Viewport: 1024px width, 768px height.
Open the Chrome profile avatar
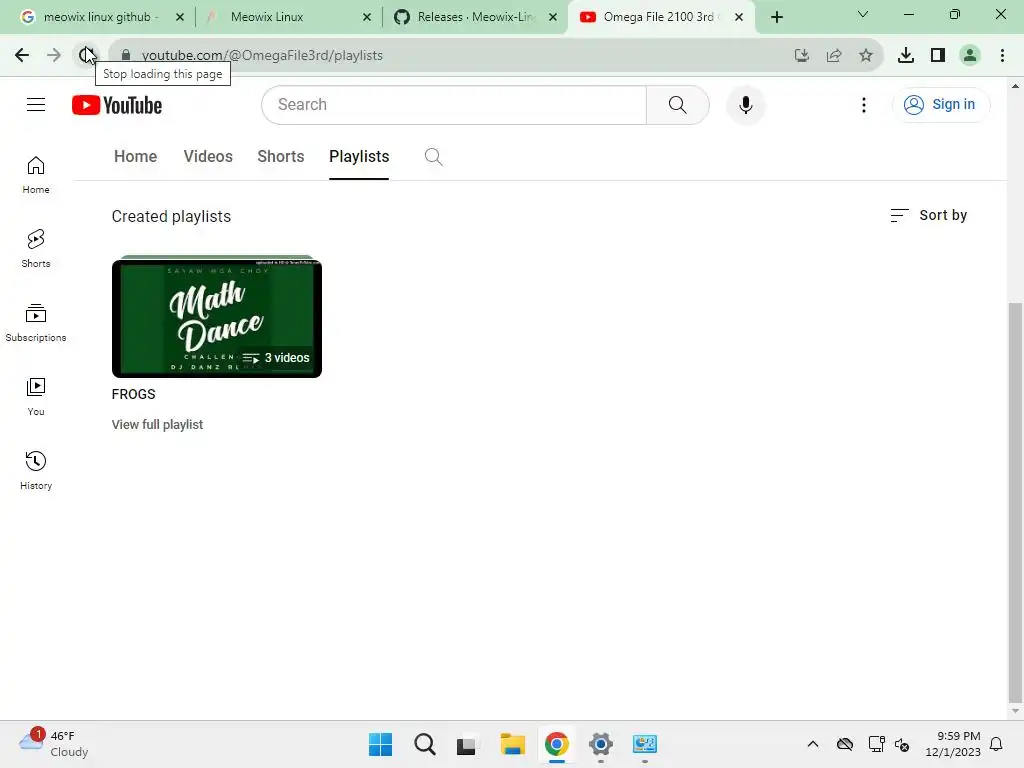click(x=970, y=56)
